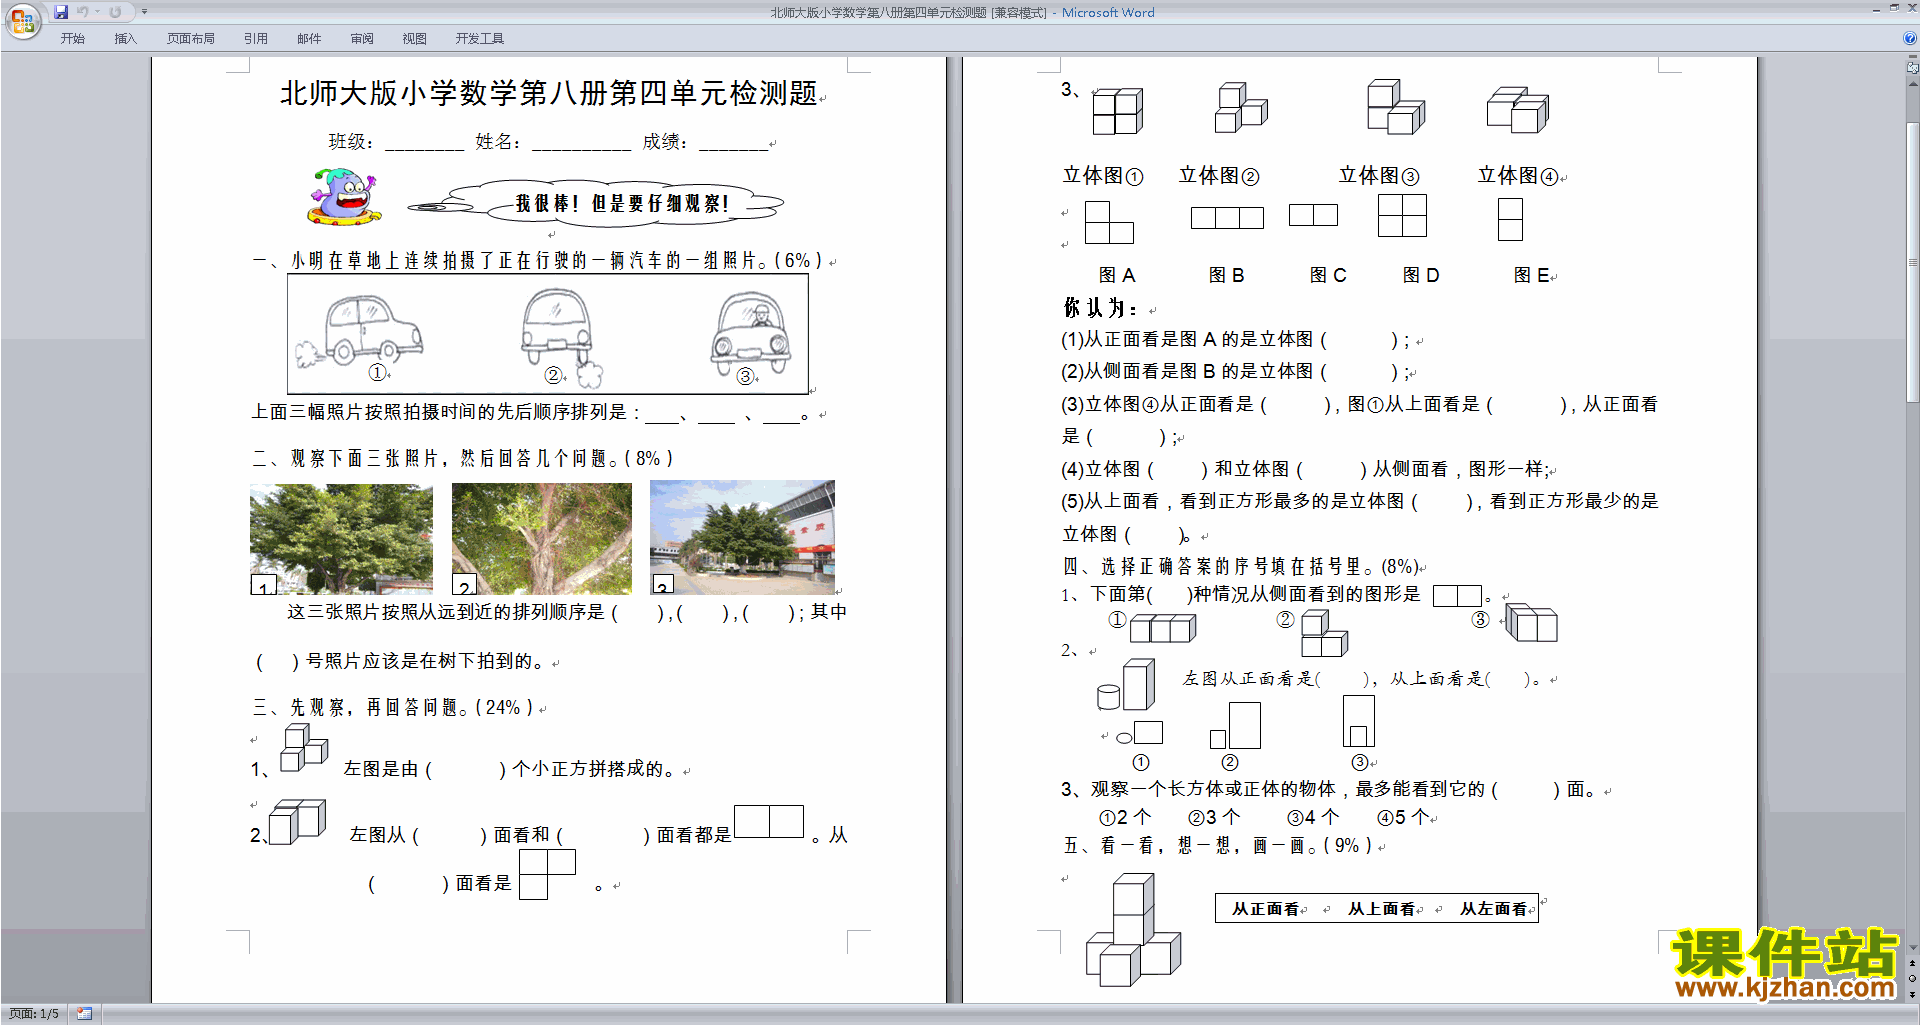This screenshot has width=1920, height=1025.
Task: Click the caption 图 C
Action: (1328, 275)
